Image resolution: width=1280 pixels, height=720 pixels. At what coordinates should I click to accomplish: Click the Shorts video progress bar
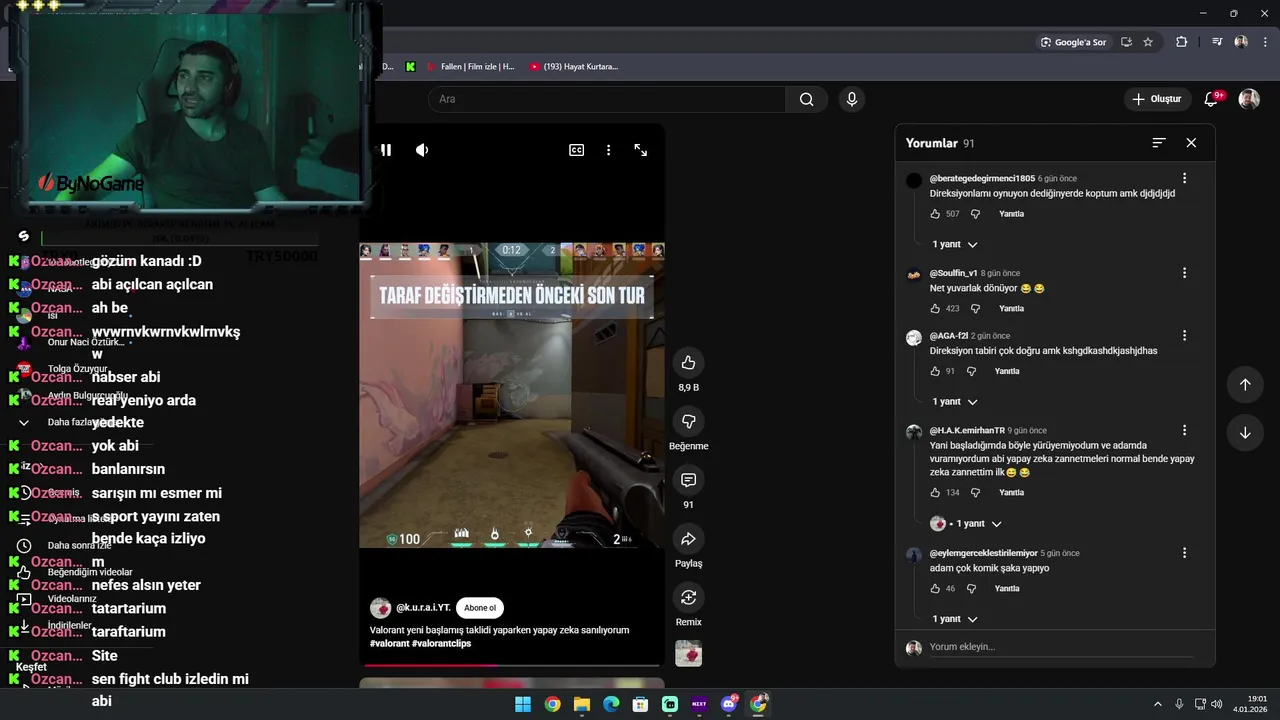(x=512, y=664)
